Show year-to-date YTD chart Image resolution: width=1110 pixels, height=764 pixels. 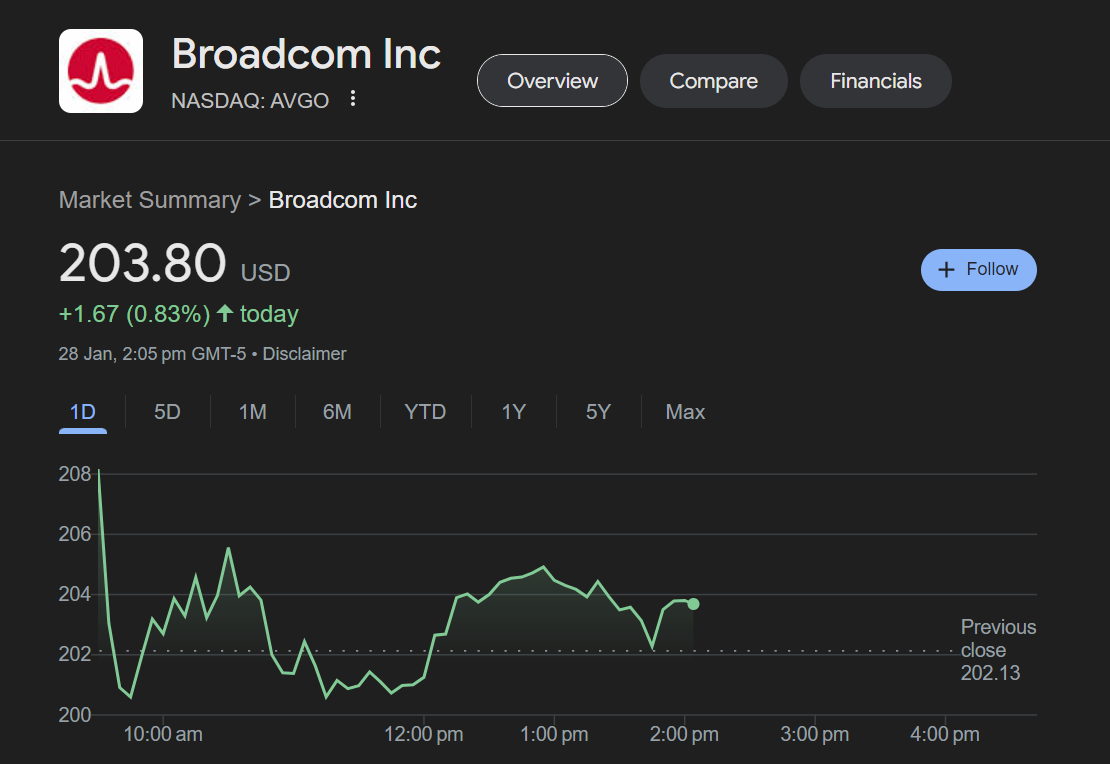425,412
